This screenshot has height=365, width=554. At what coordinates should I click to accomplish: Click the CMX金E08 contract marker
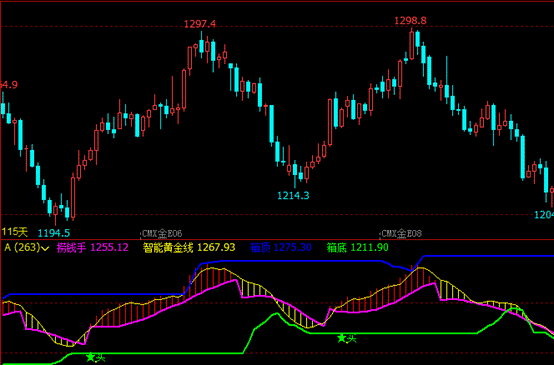pyautogui.click(x=400, y=234)
